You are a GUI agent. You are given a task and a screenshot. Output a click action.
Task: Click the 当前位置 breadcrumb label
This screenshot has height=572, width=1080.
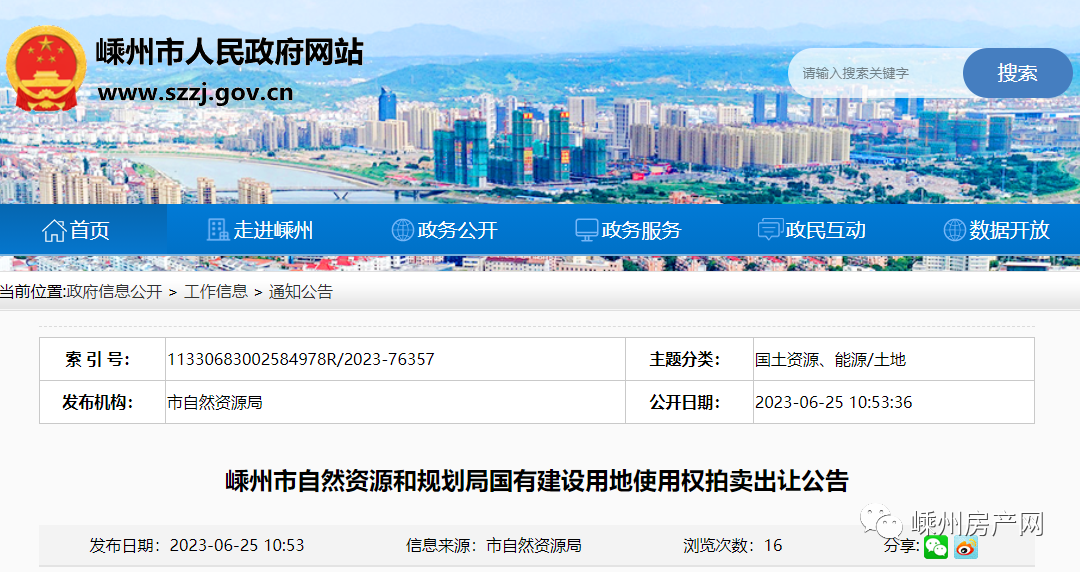point(32,292)
